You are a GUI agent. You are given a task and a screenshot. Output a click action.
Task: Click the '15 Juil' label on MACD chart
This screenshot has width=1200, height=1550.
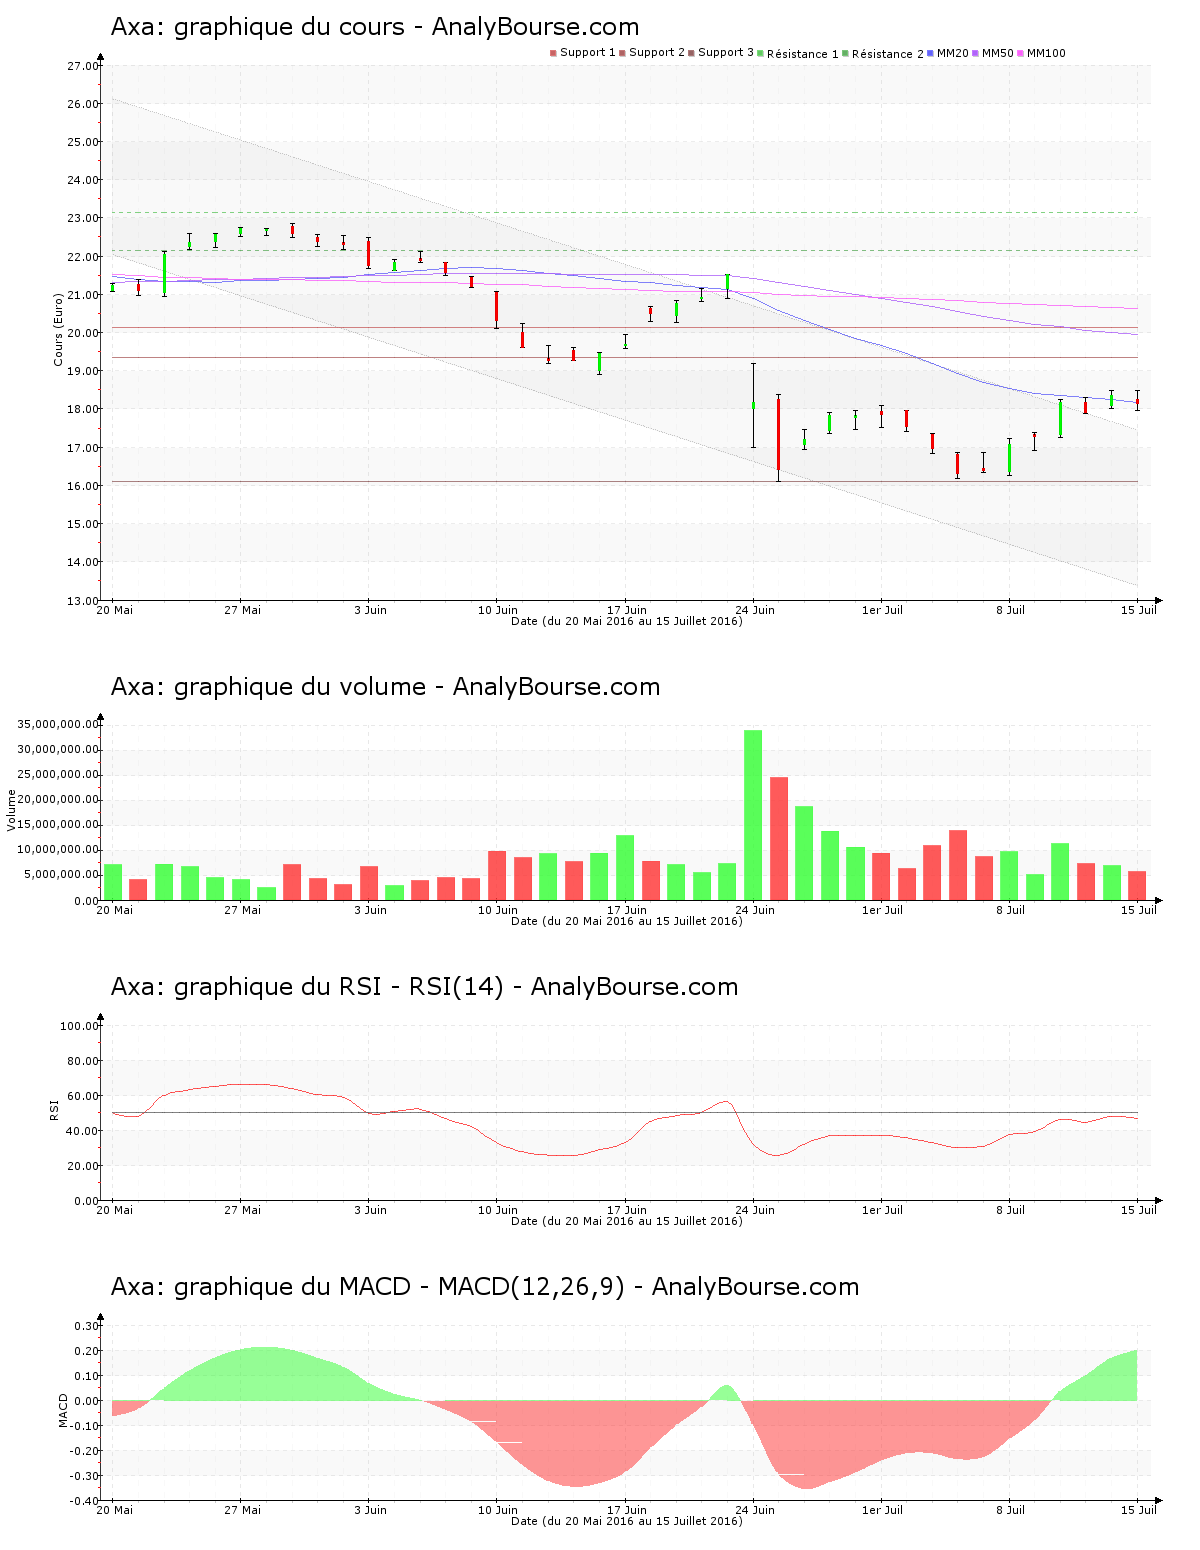click(1139, 1510)
